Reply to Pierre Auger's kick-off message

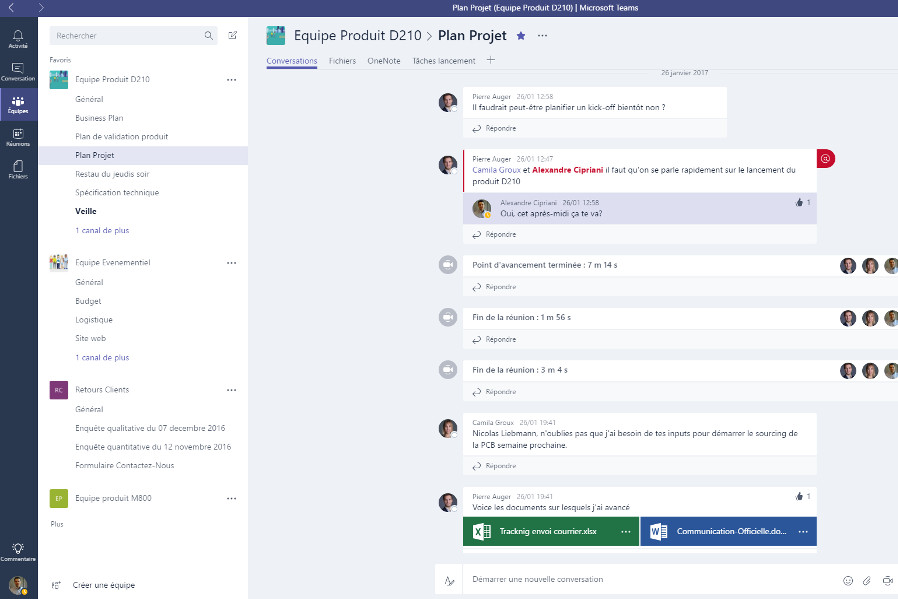[494, 128]
